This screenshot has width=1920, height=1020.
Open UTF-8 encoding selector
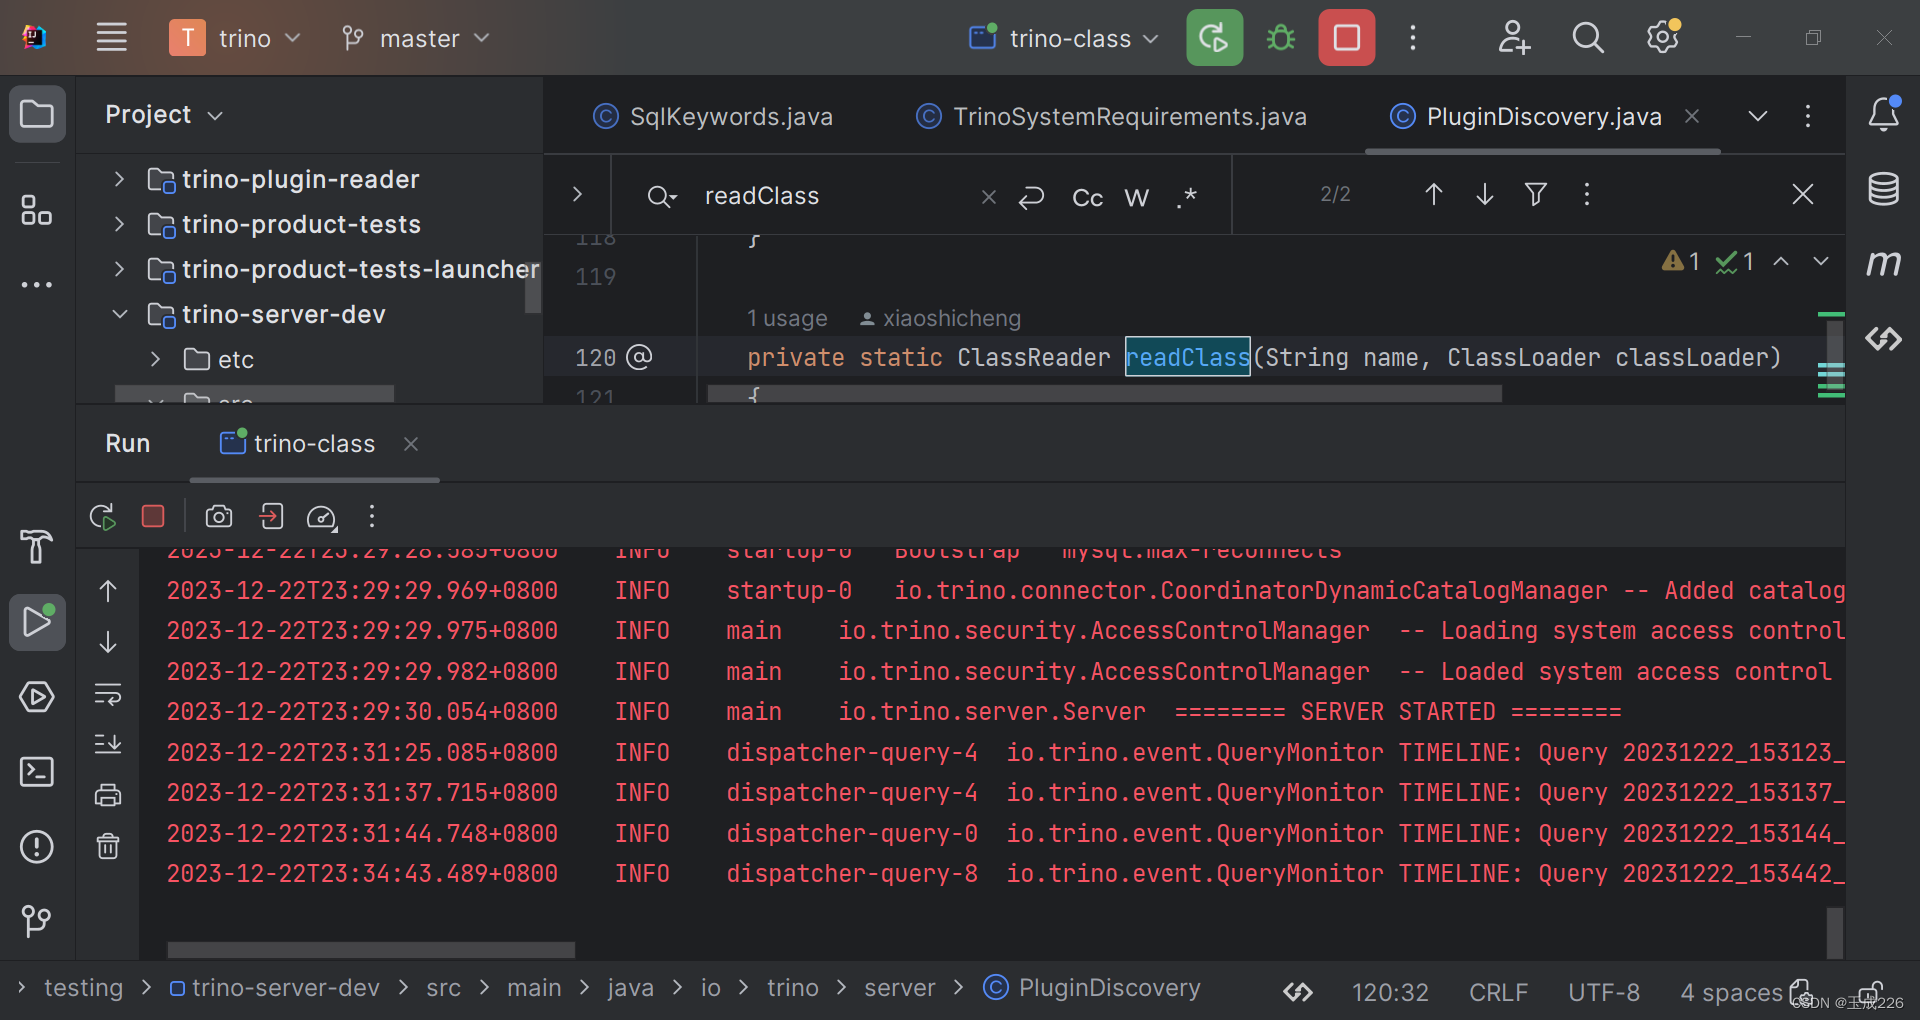(1604, 992)
